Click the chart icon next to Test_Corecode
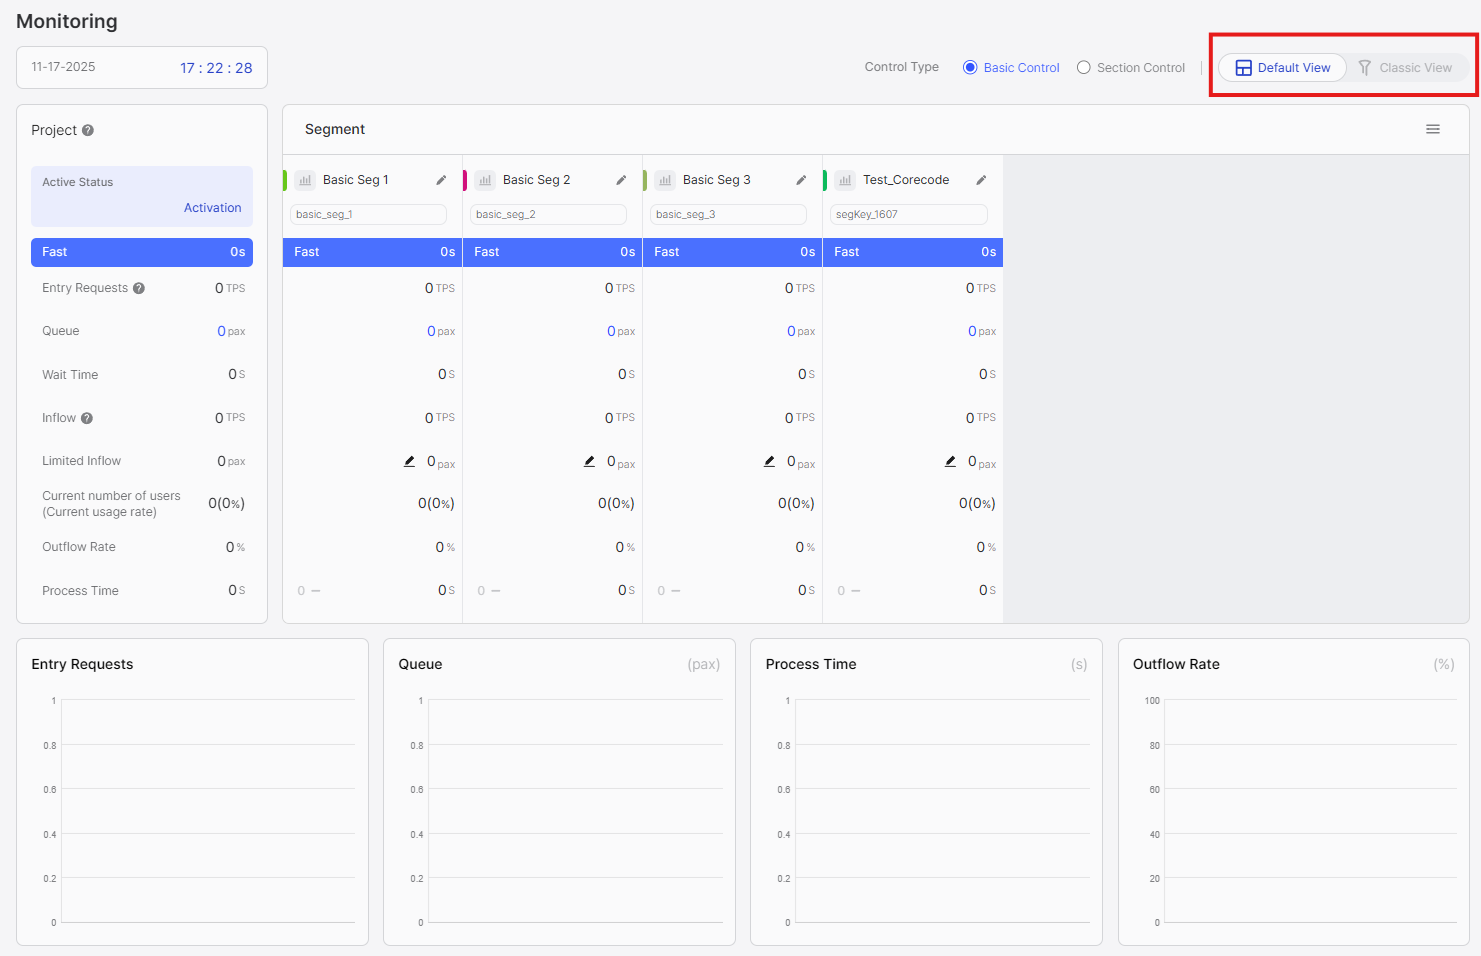Image resolution: width=1481 pixels, height=956 pixels. [x=845, y=179]
